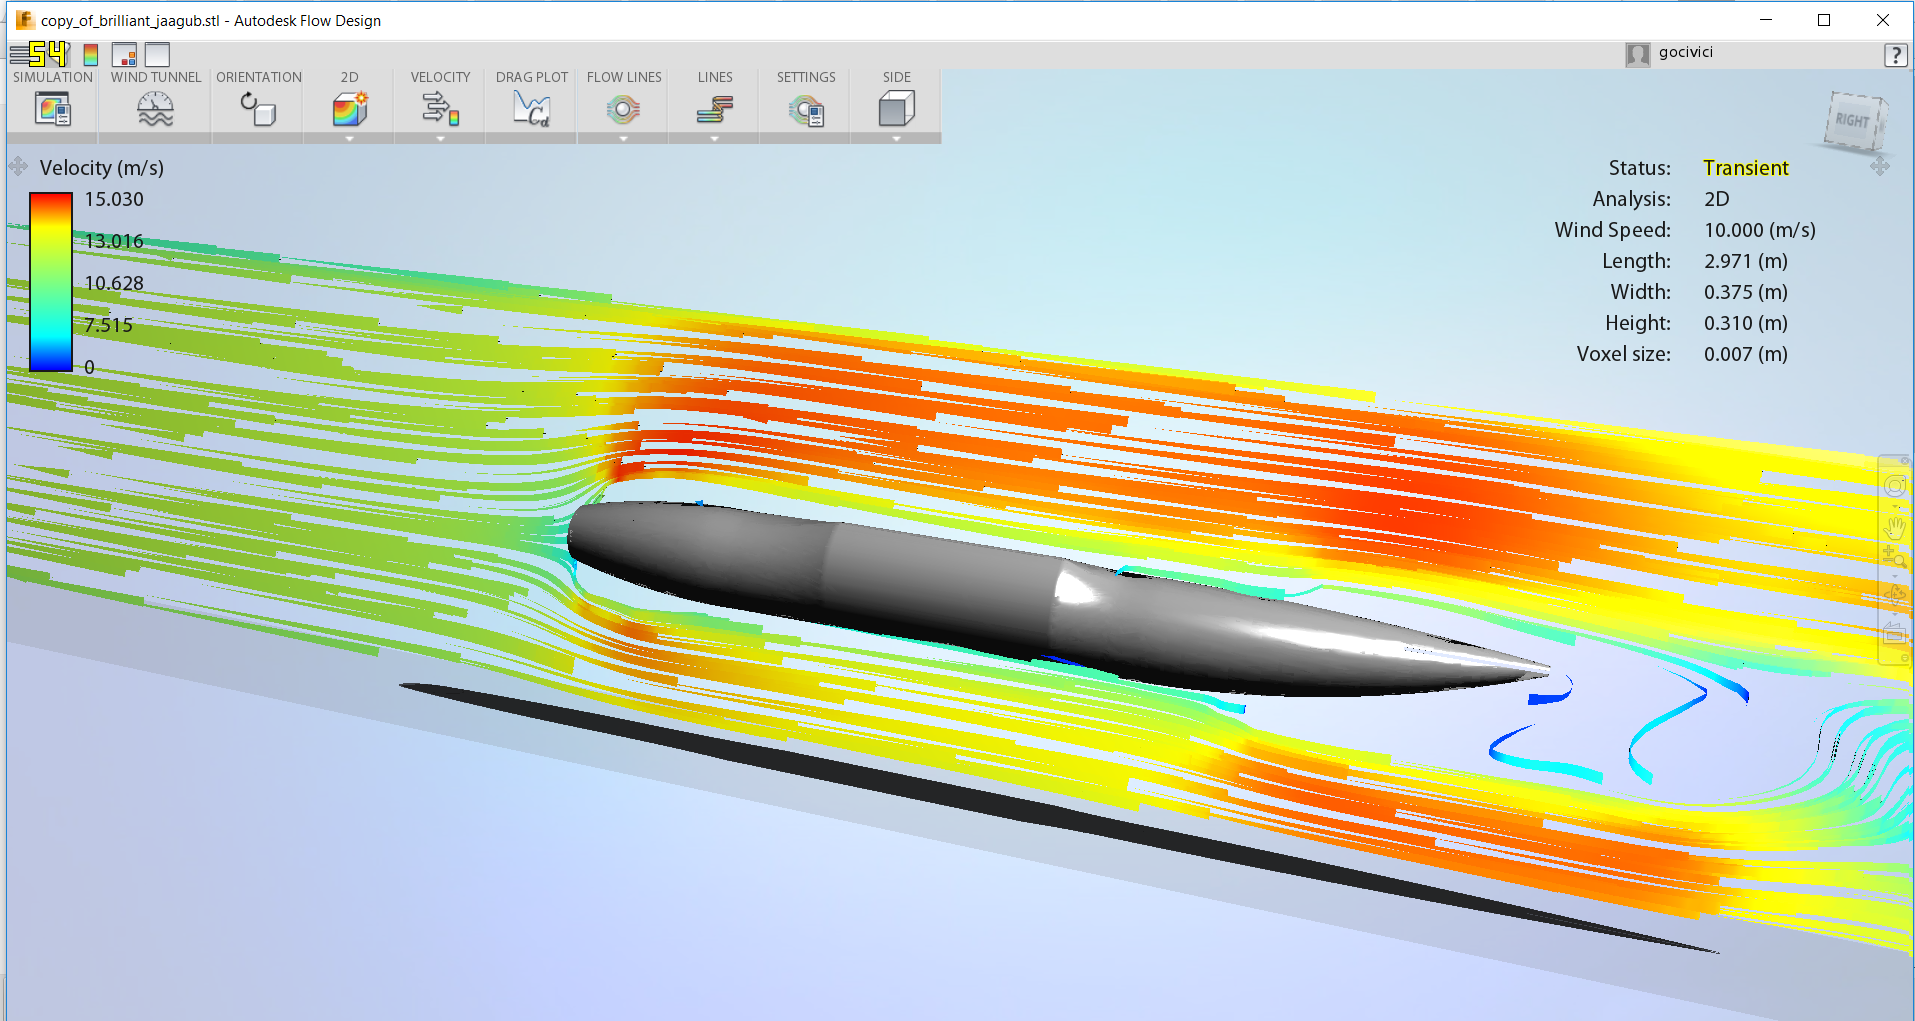Open the Orientation tool
This screenshot has width=1915, height=1021.
(x=258, y=108)
